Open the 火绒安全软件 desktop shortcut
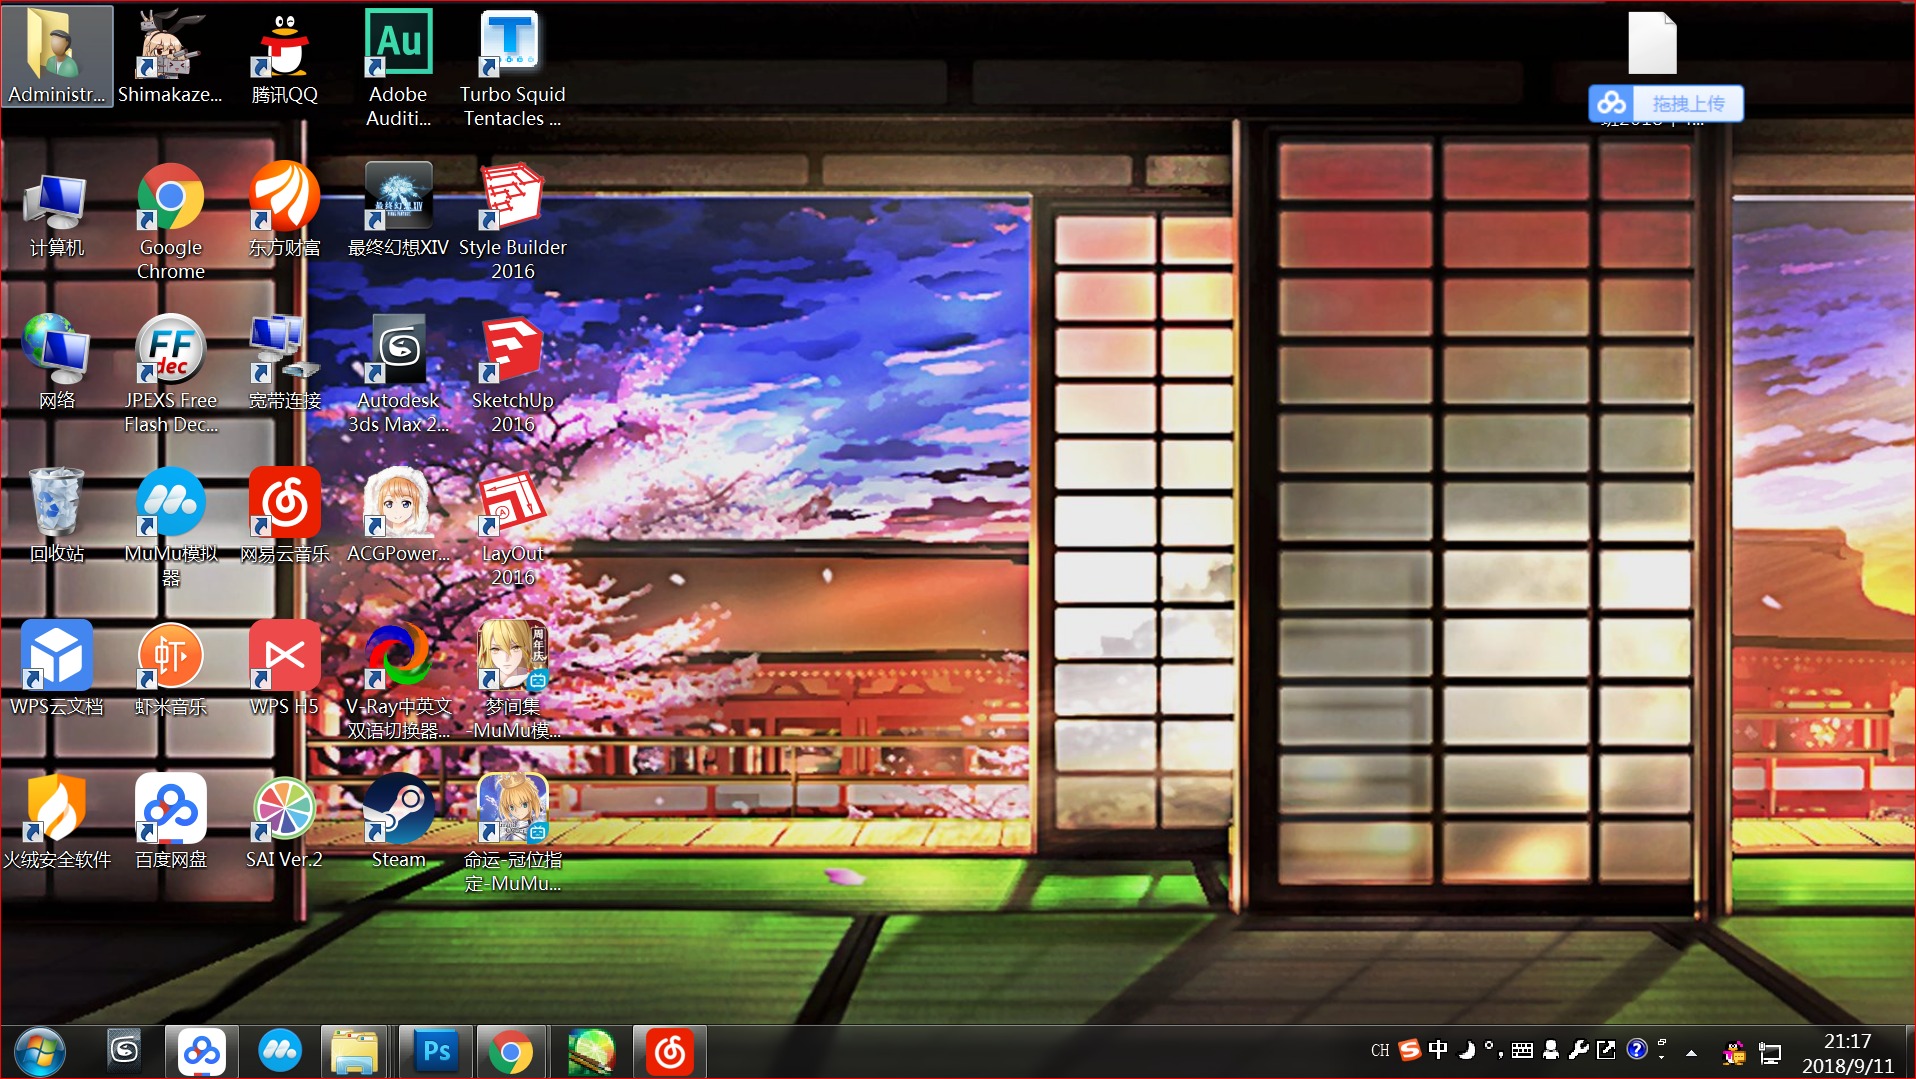1916x1079 pixels. [x=57, y=822]
